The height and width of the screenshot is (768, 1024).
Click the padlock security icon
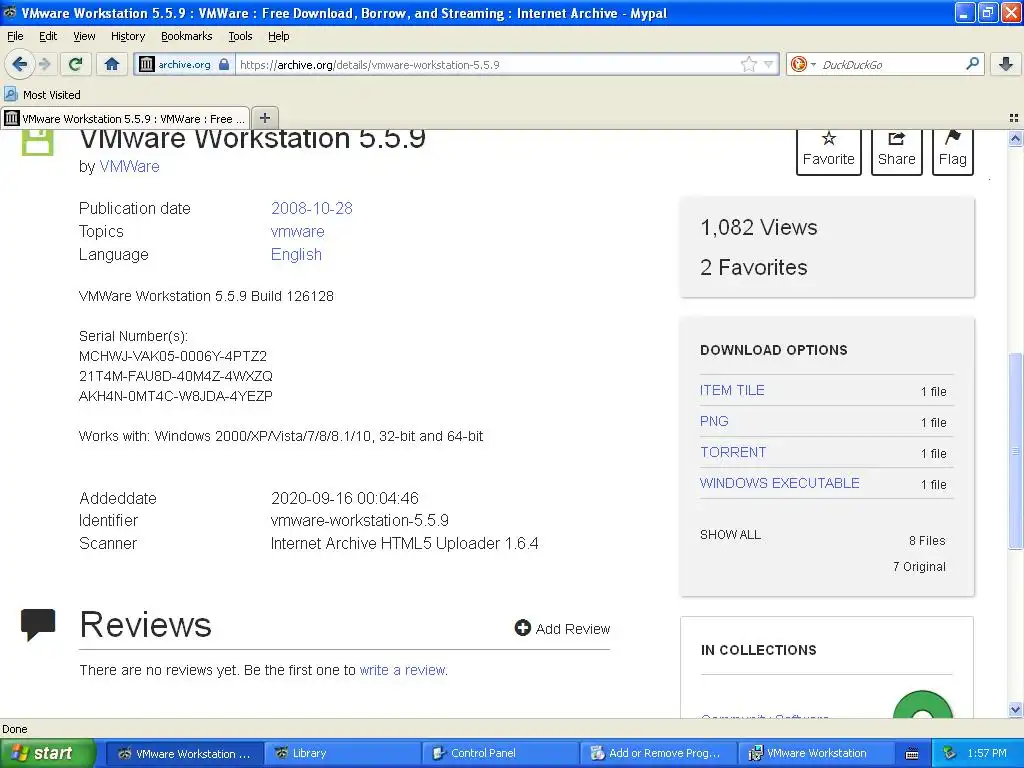pyautogui.click(x=224, y=64)
